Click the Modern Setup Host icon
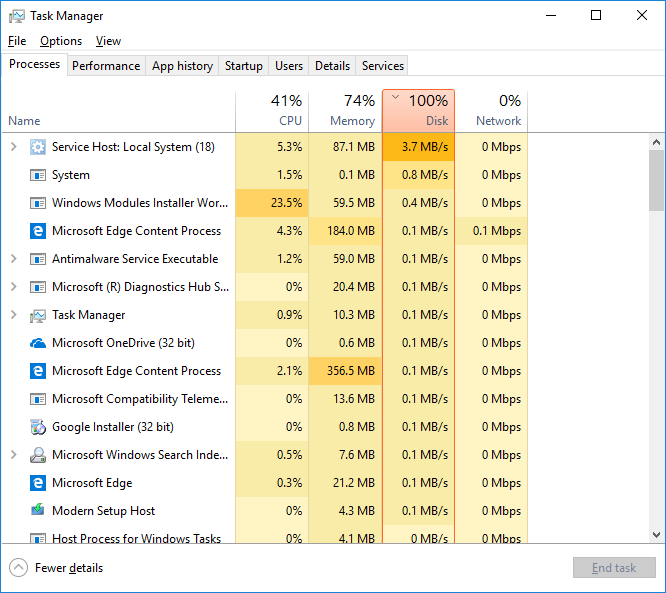Image resolution: width=666 pixels, height=593 pixels. 38,510
